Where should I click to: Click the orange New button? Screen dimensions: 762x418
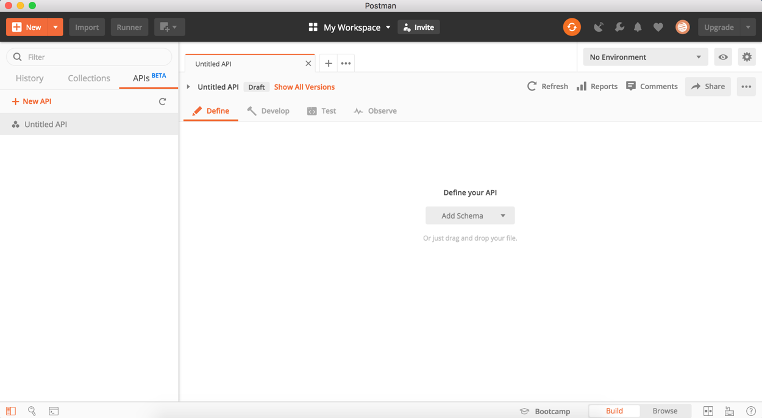(27, 27)
